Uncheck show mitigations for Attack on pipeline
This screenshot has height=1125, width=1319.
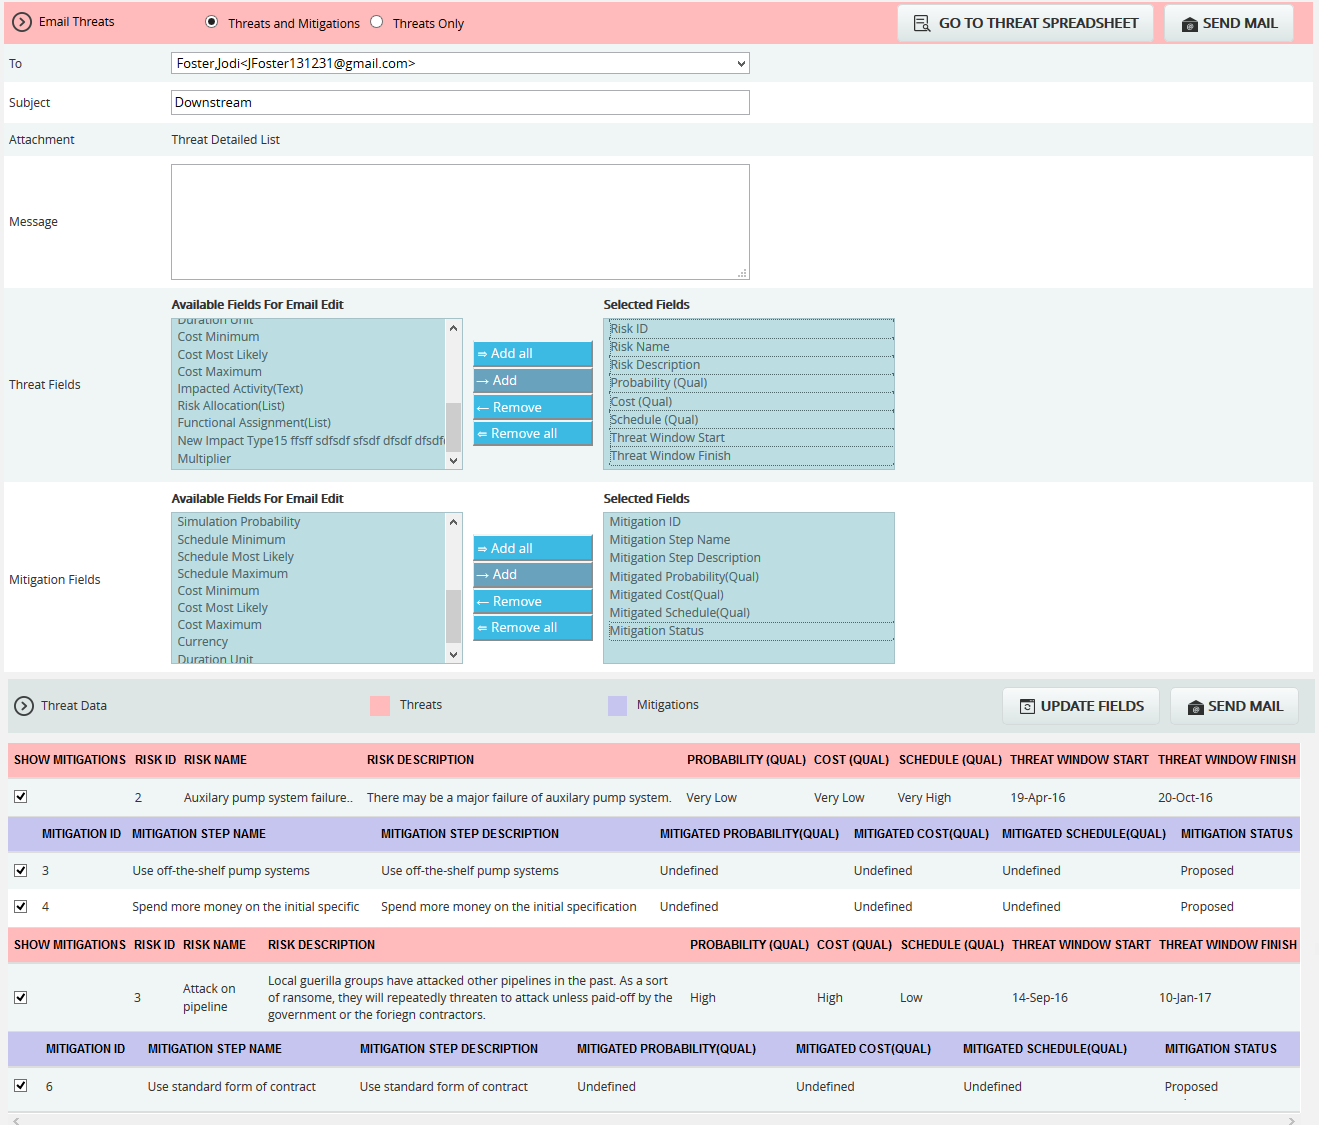(21, 997)
